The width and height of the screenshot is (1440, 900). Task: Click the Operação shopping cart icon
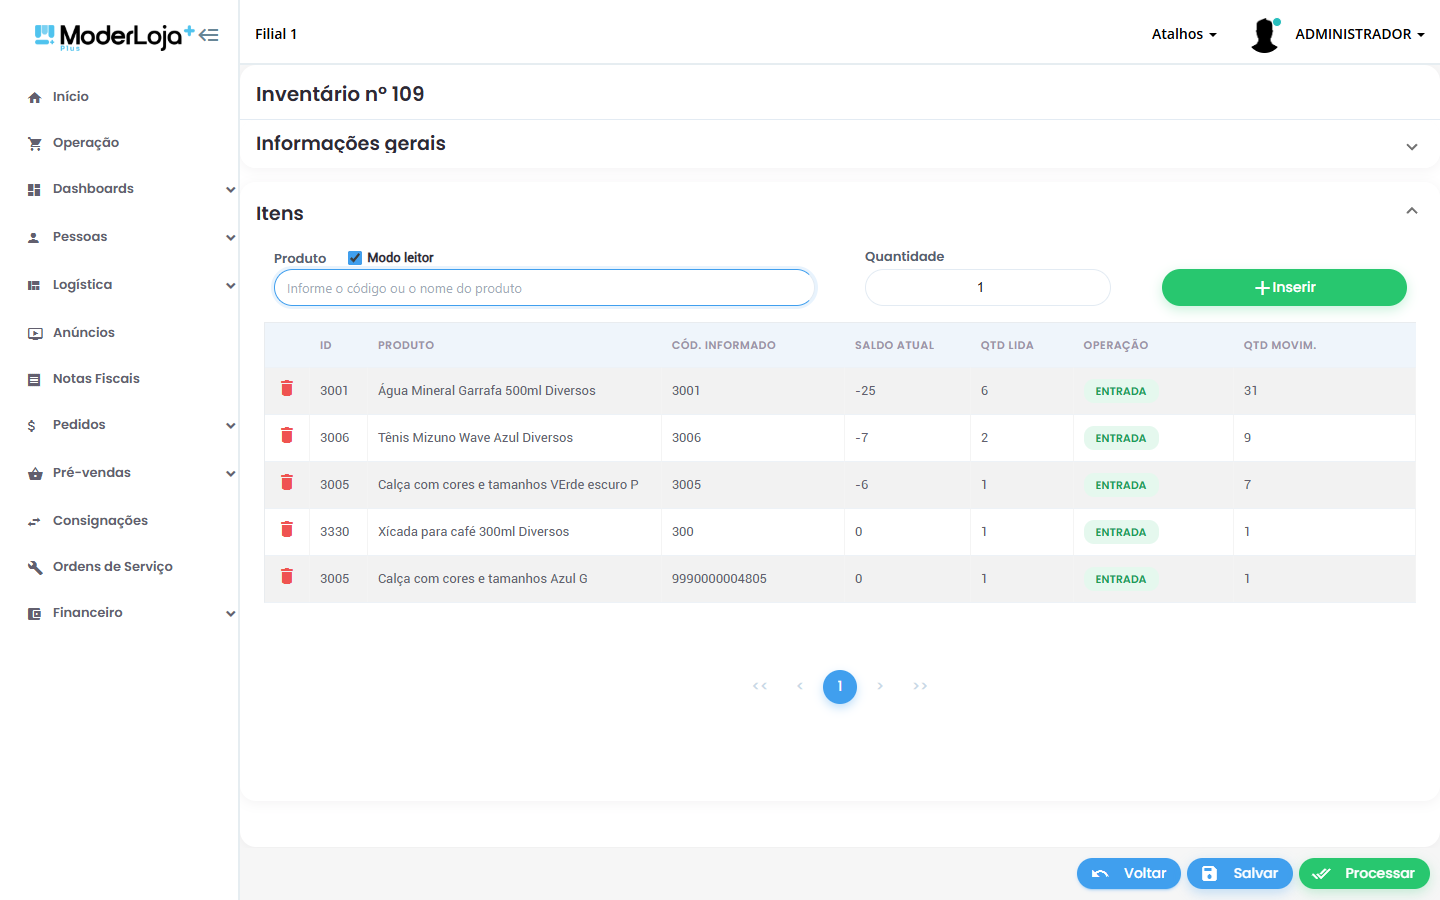pyautogui.click(x=35, y=143)
